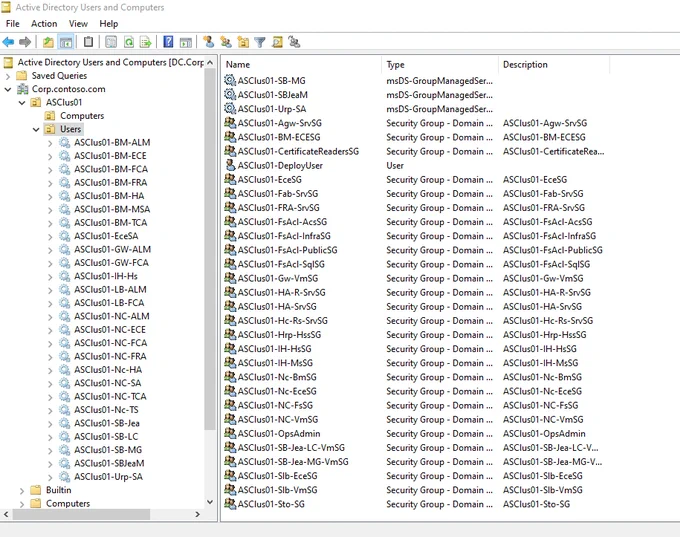Create a new user with toolbar icon
Image resolution: width=680 pixels, height=537 pixels.
209,42
